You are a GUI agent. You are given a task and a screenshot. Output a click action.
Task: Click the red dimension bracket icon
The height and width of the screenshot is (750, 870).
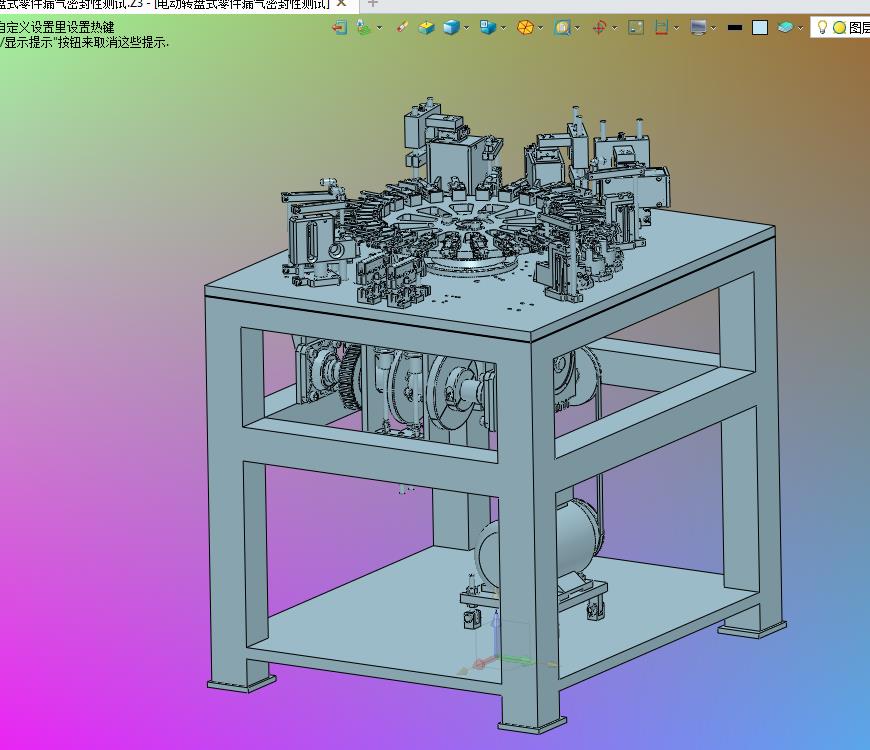click(x=661, y=27)
